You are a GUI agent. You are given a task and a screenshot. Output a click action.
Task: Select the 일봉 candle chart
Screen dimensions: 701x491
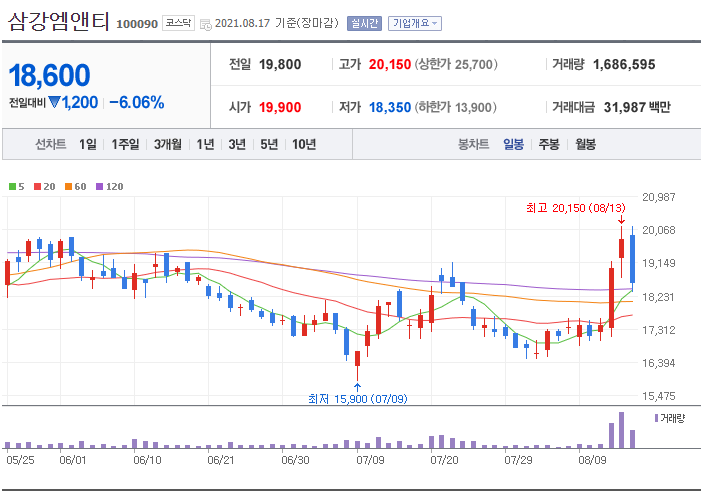[513, 144]
